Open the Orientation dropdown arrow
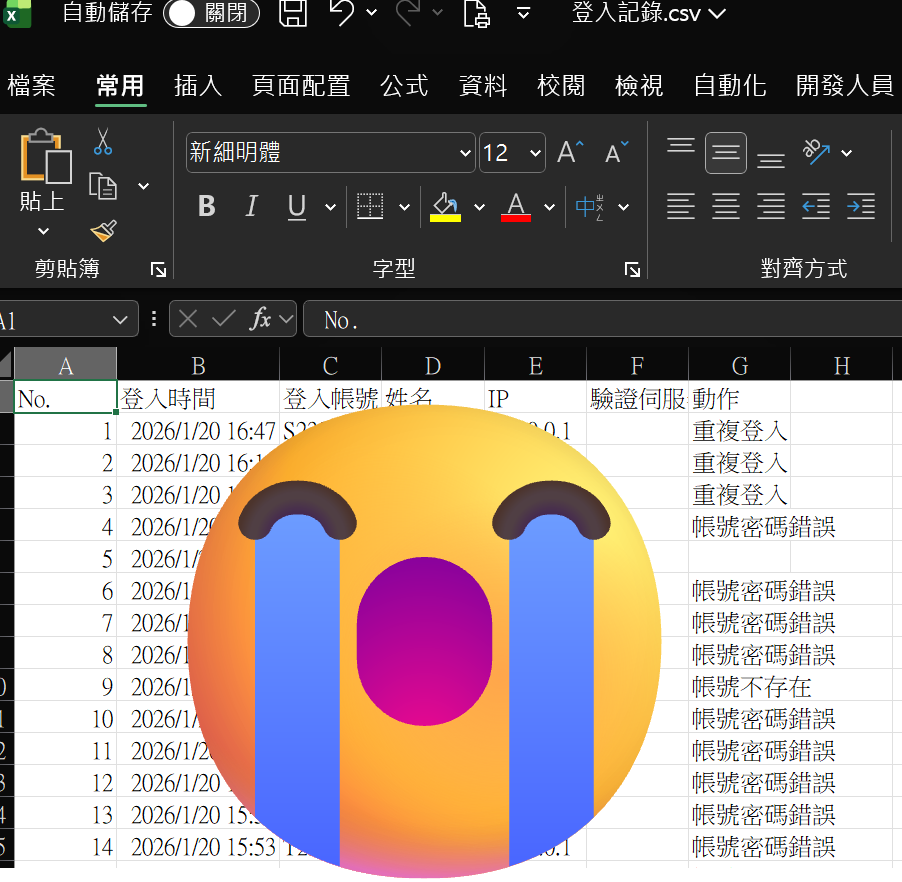This screenshot has width=902, height=882. coord(846,153)
